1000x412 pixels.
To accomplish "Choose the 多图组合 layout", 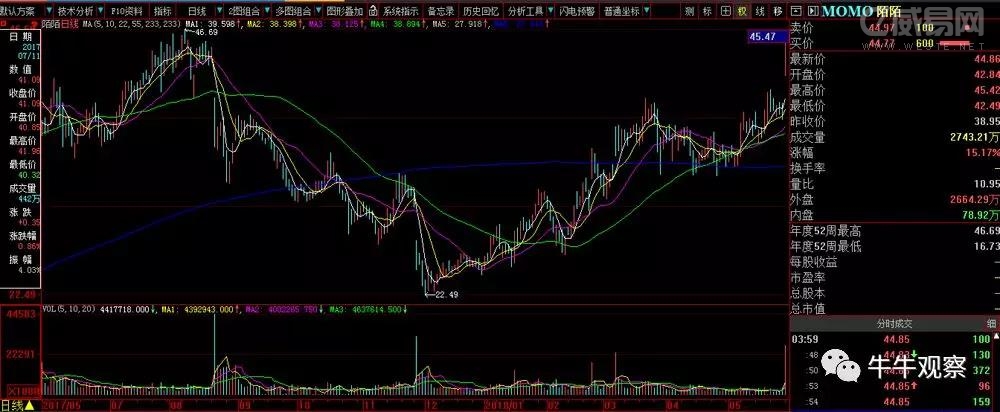I will coord(294,11).
